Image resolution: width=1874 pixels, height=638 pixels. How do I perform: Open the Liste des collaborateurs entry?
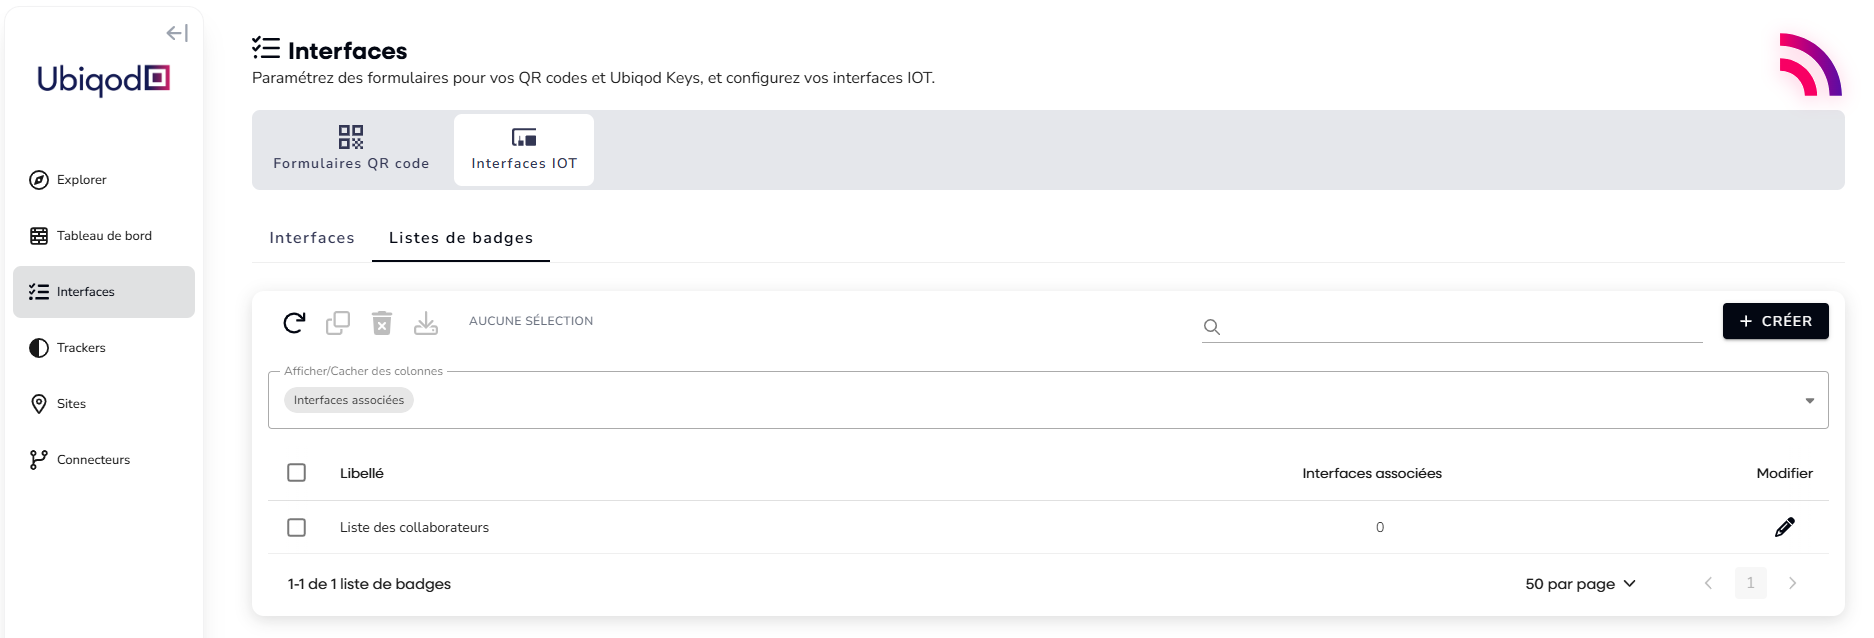(414, 527)
